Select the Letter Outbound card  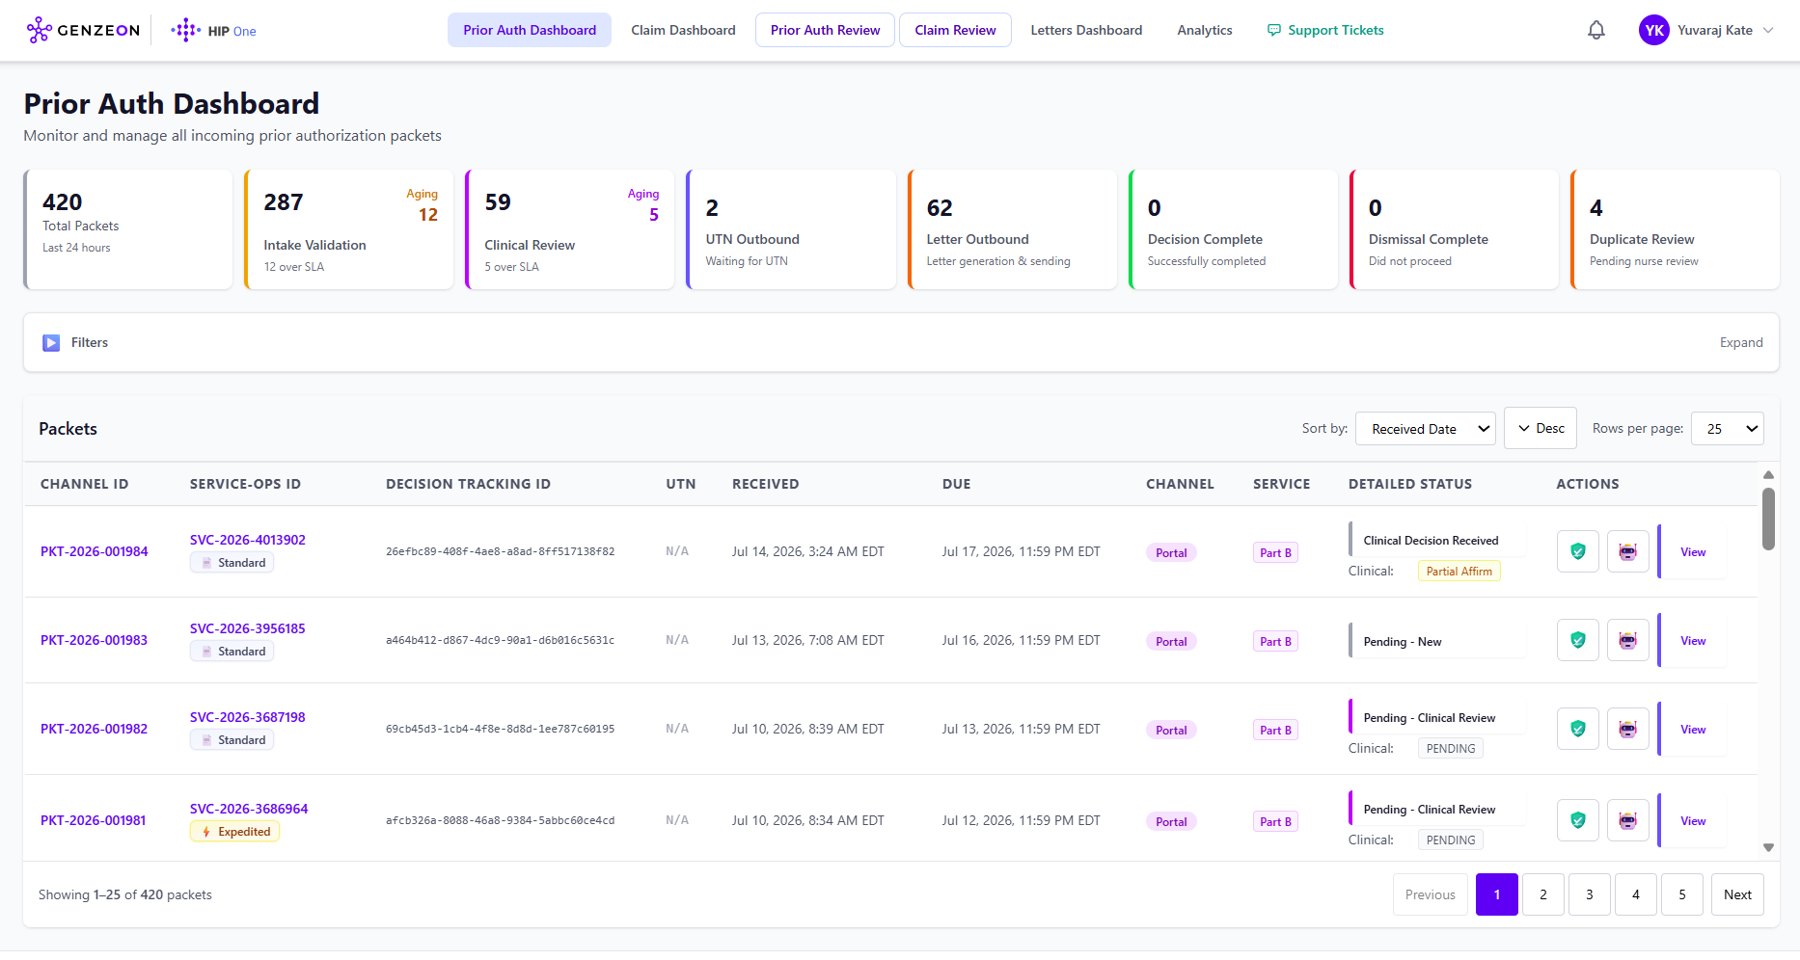(1012, 229)
